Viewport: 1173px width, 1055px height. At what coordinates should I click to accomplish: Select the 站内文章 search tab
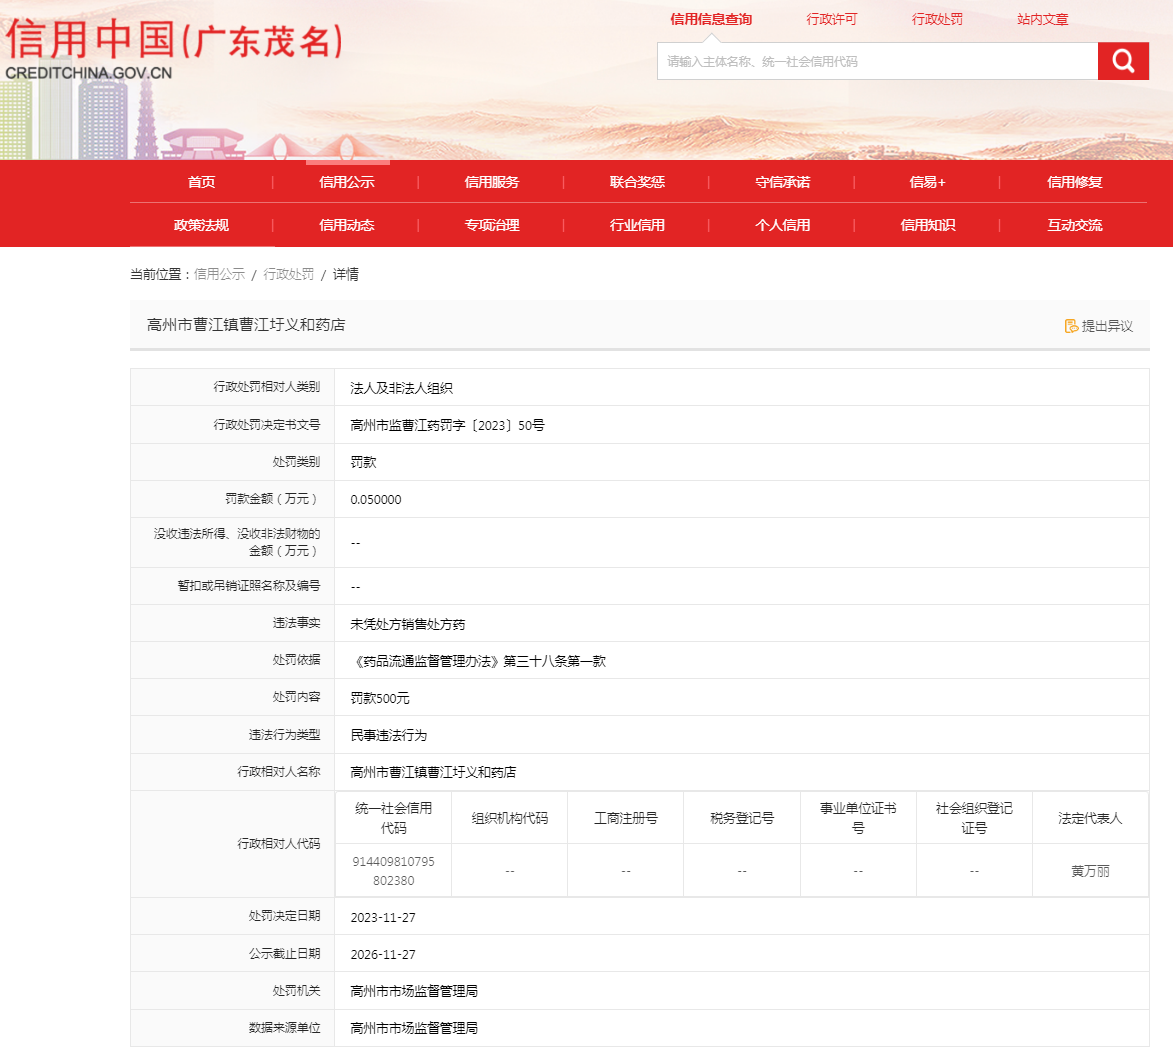click(1042, 19)
